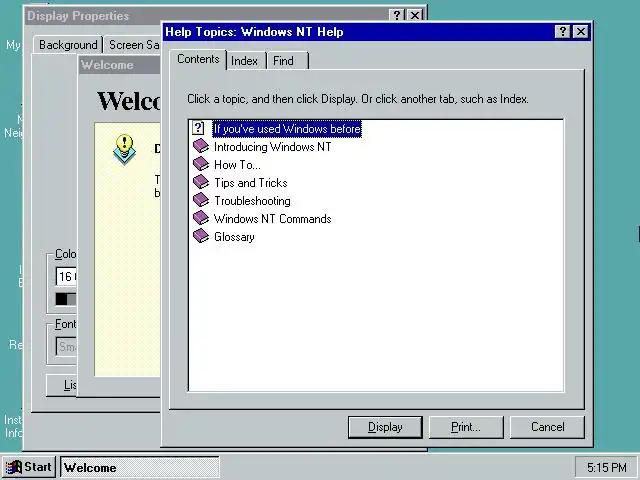The width and height of the screenshot is (640, 480).
Task: Switch to the Index tab
Action: pos(244,61)
